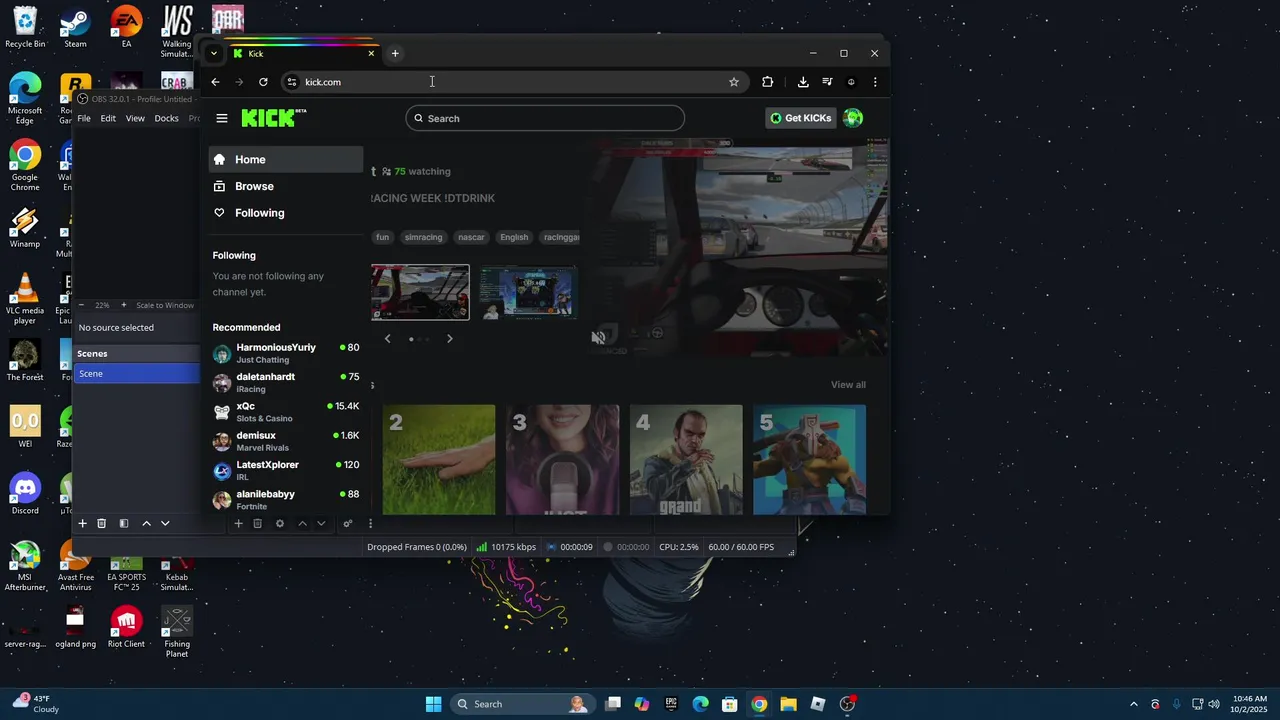Zoom in OBS preview with plus
Viewport: 1280px width, 720px height.
click(124, 305)
